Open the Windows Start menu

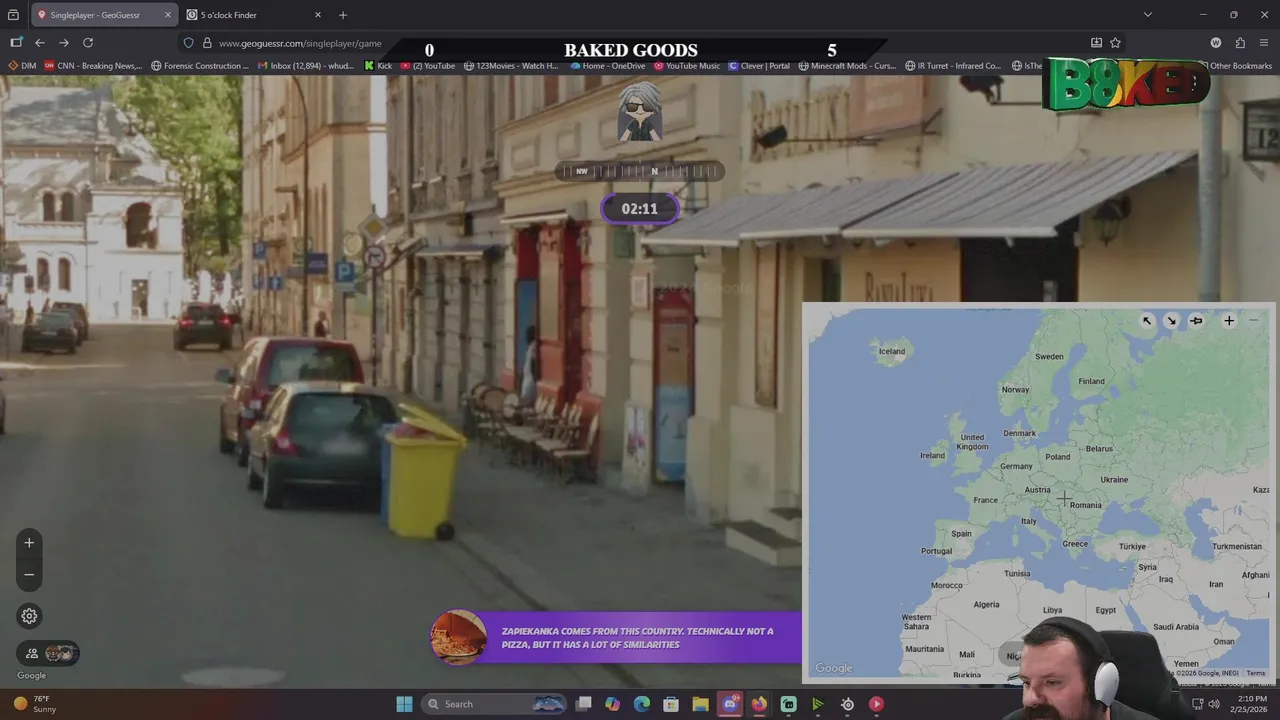[404, 704]
